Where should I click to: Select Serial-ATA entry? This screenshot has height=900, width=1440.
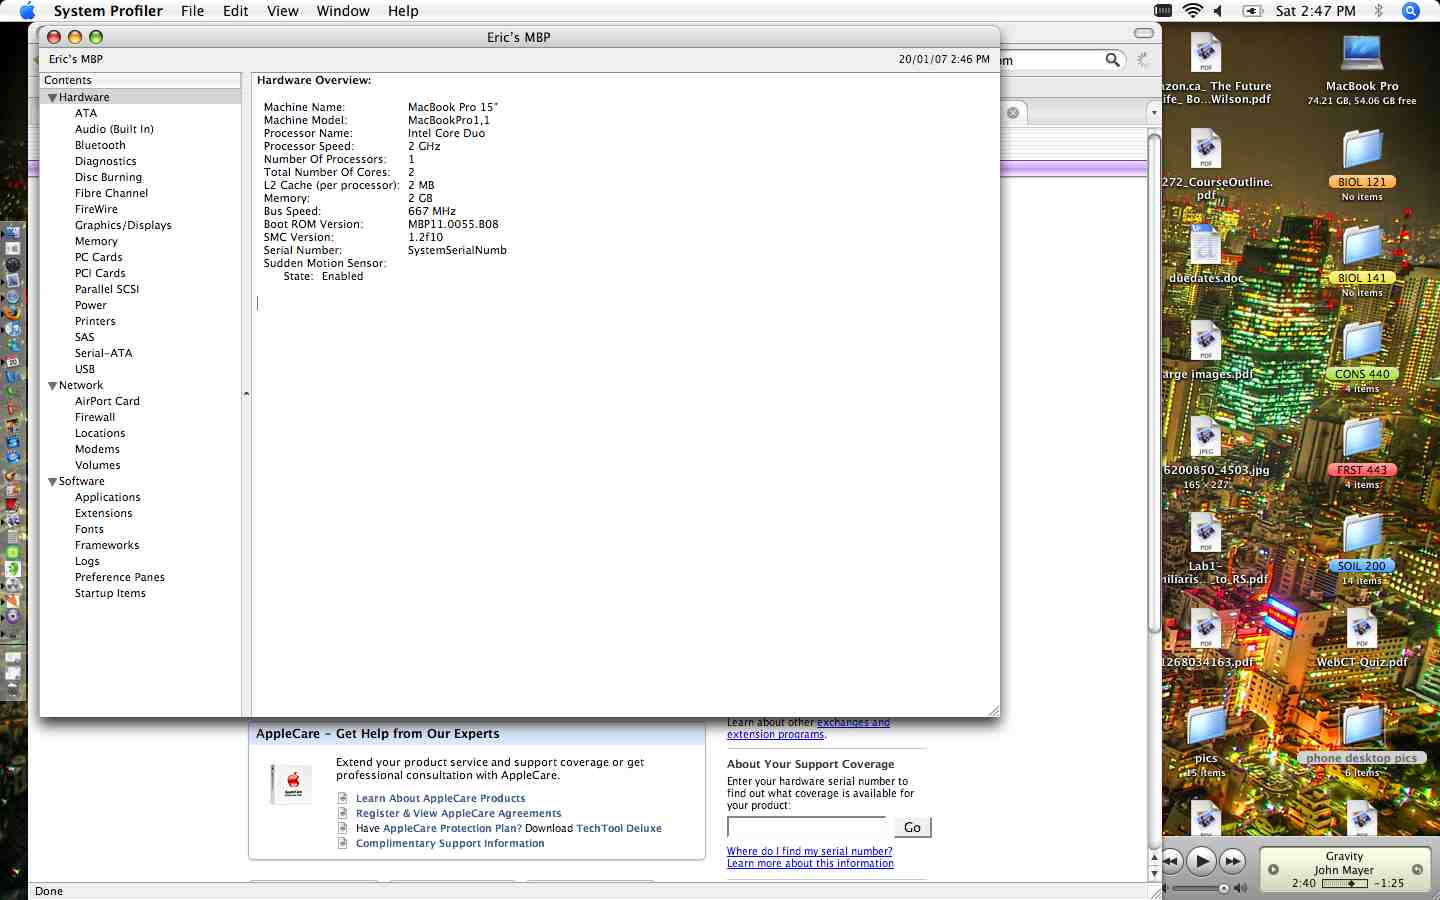point(103,353)
